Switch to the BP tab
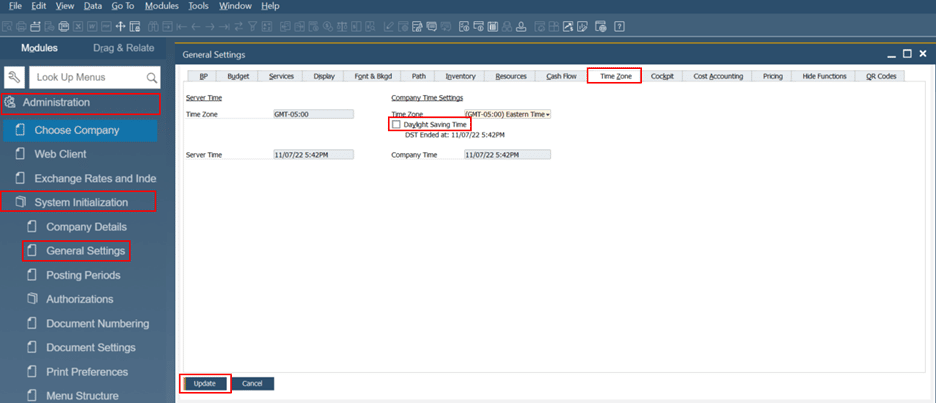The height and width of the screenshot is (403, 936). [204, 76]
